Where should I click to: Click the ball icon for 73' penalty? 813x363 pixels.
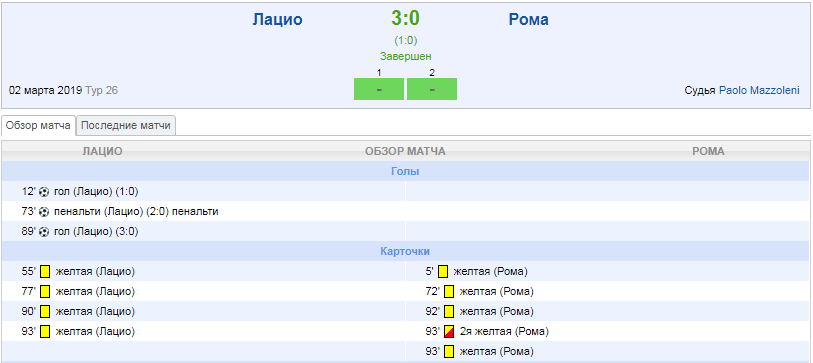44,212
